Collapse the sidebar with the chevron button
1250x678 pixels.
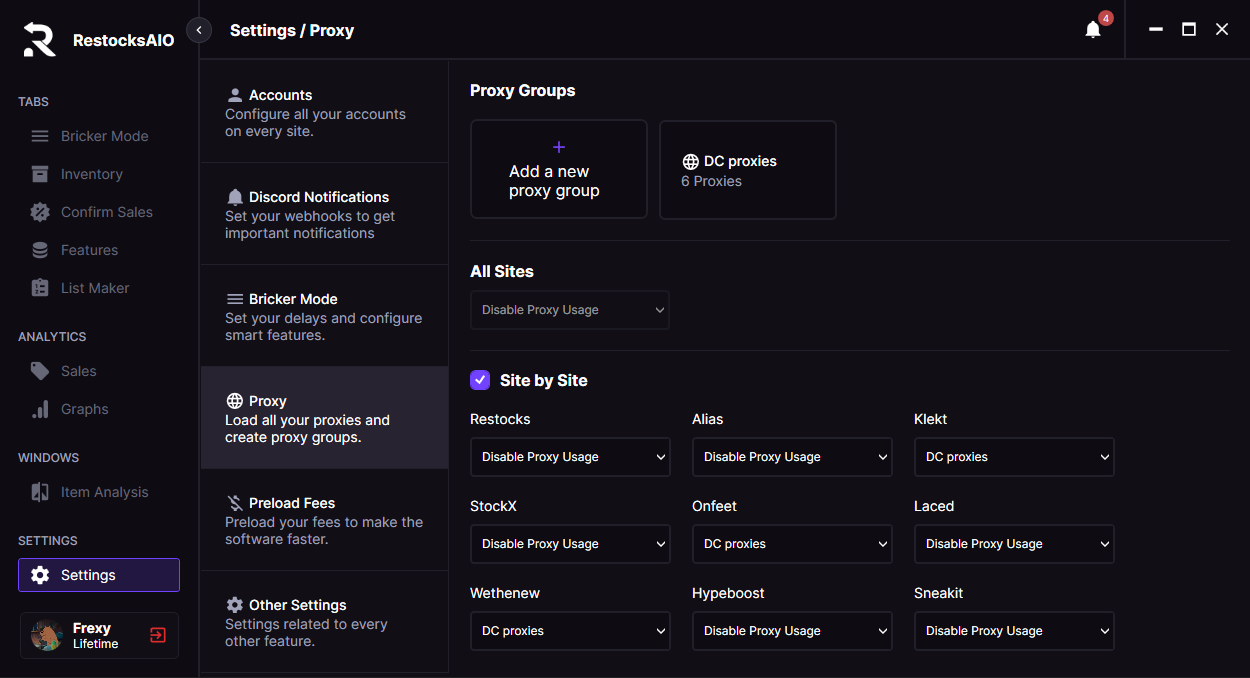coord(199,30)
